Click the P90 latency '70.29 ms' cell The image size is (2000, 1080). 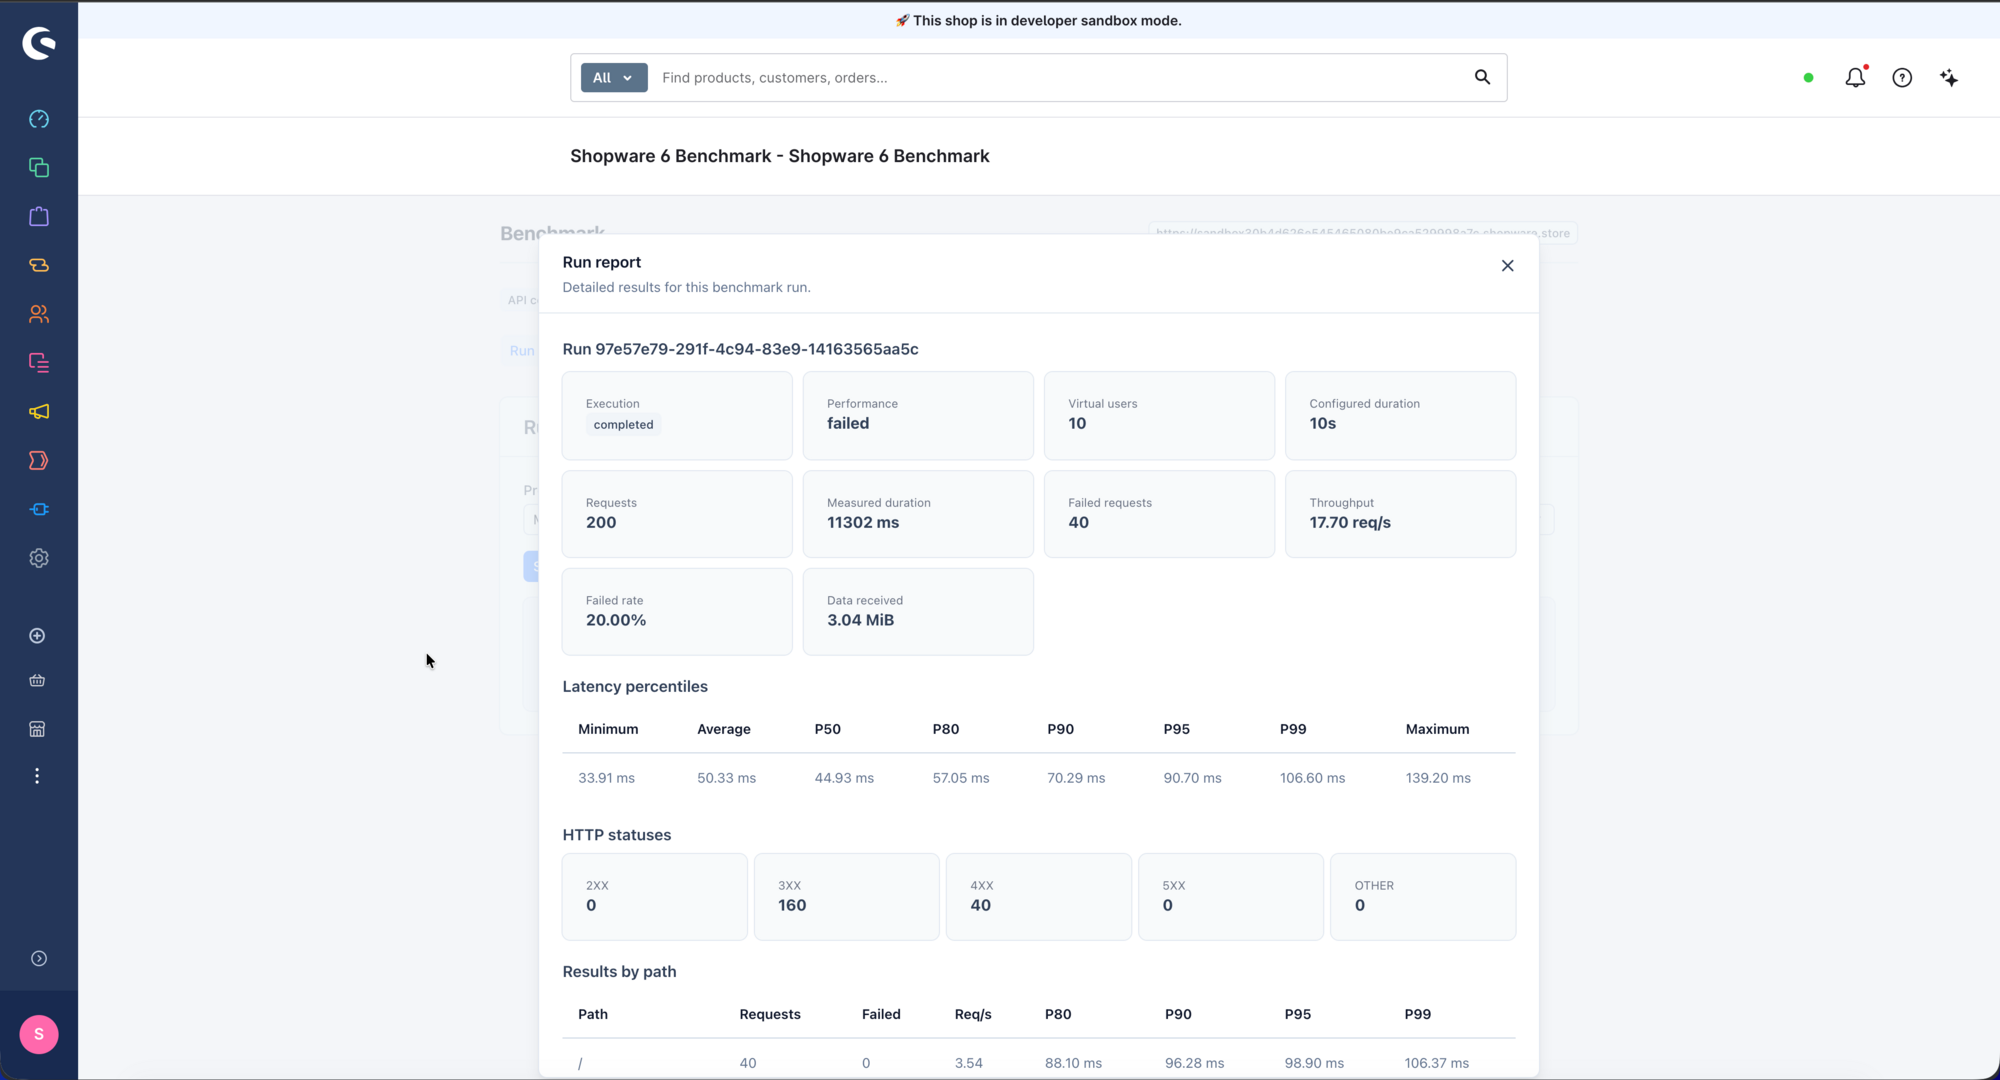[x=1076, y=778]
